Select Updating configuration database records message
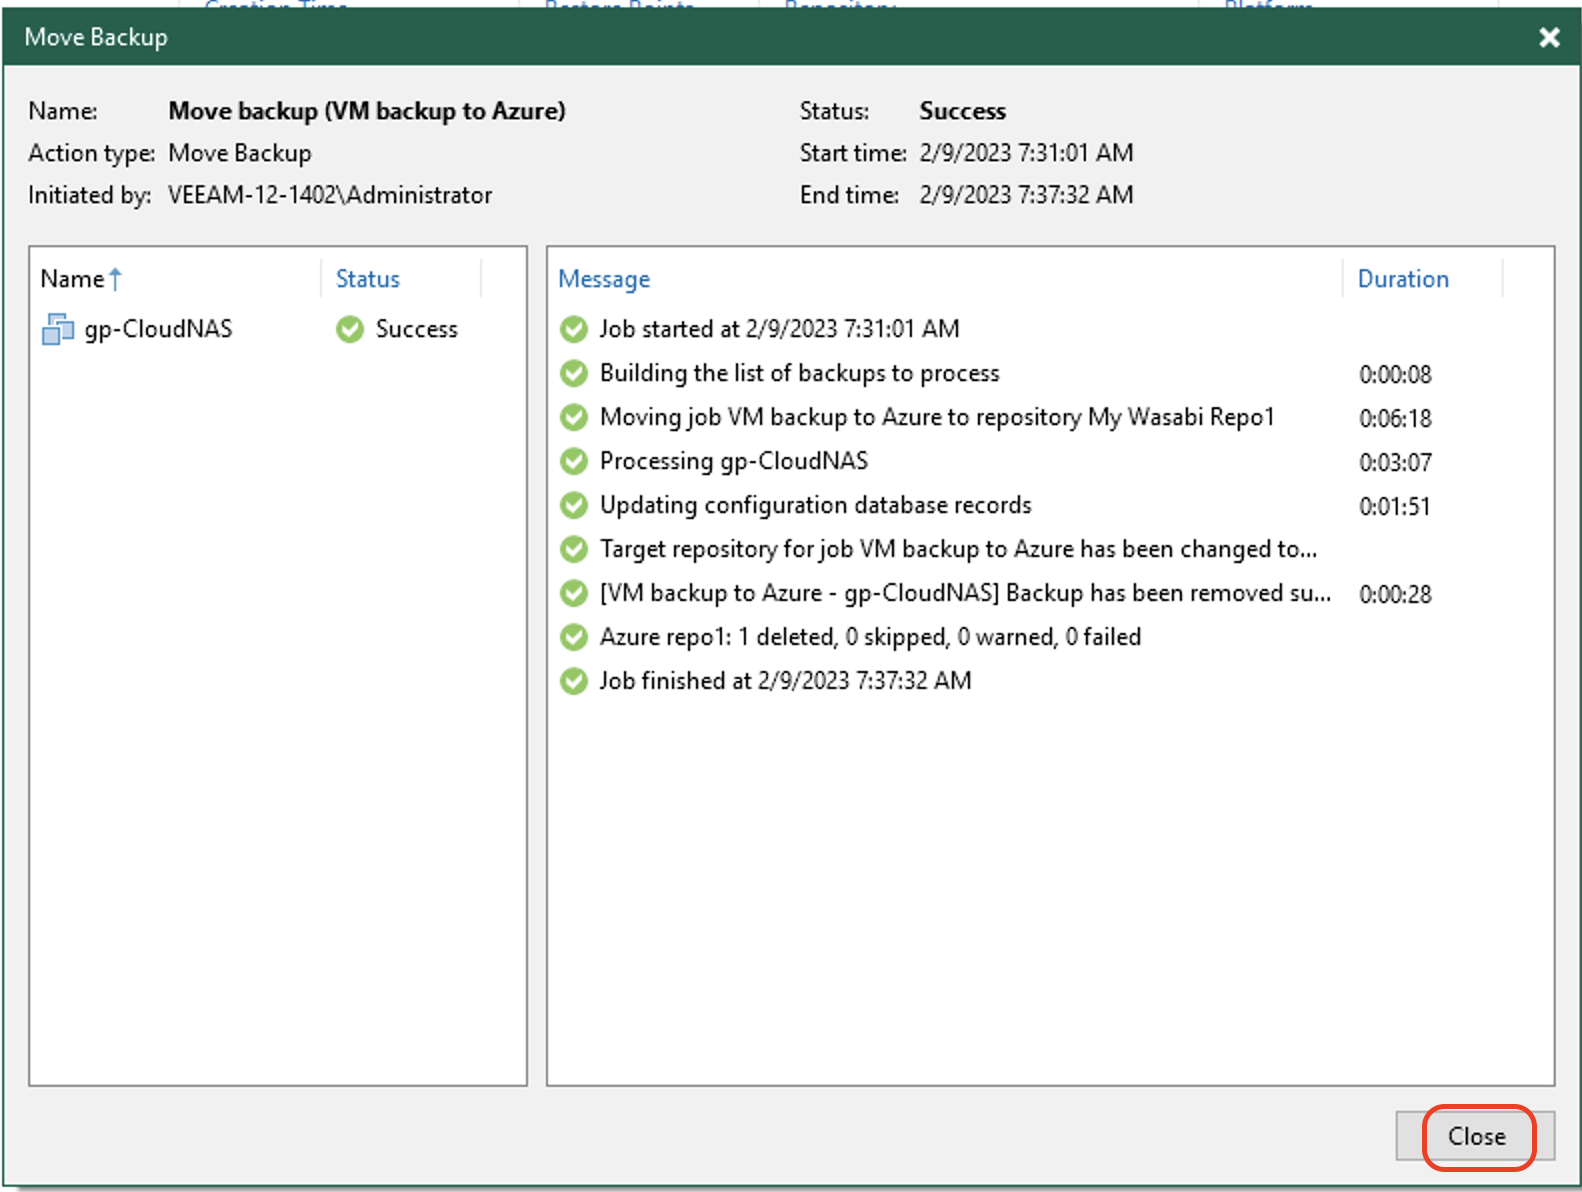1582x1192 pixels. pos(815,505)
